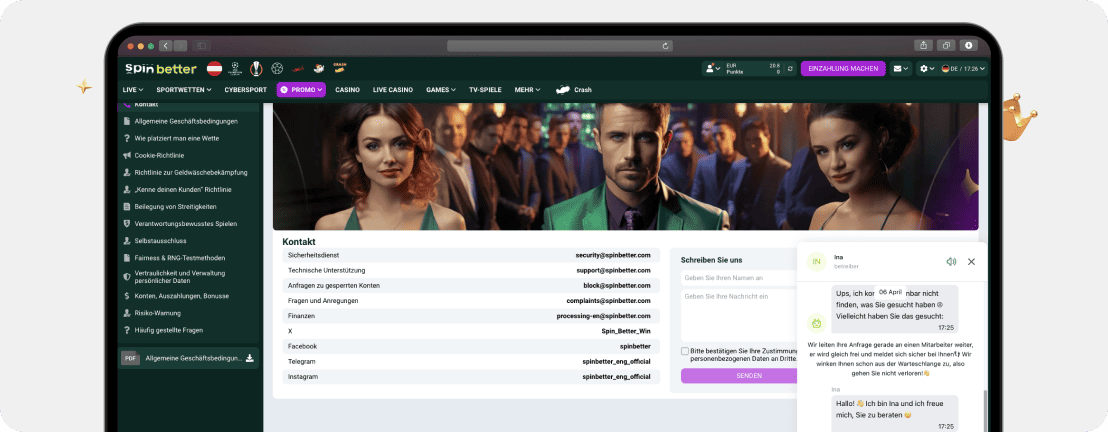The height and width of the screenshot is (432, 1108).
Task: Open the Champions League icon
Action: point(235,69)
